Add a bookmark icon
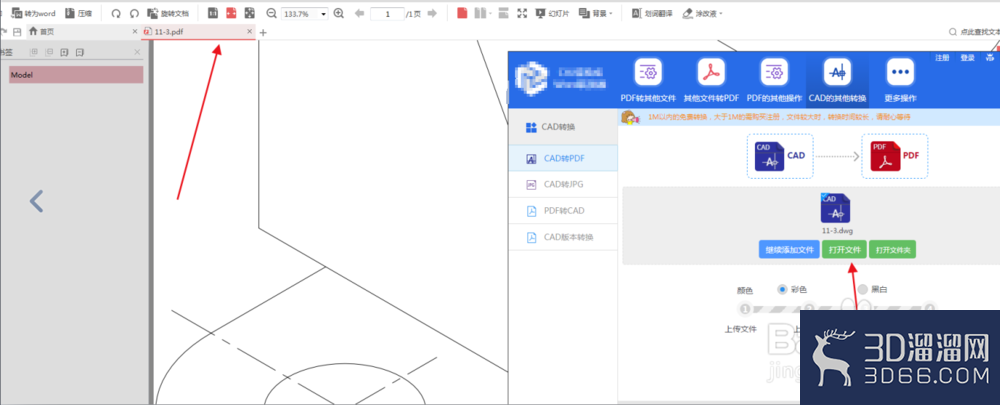Viewport: 1000px width, 405px height. point(64,52)
